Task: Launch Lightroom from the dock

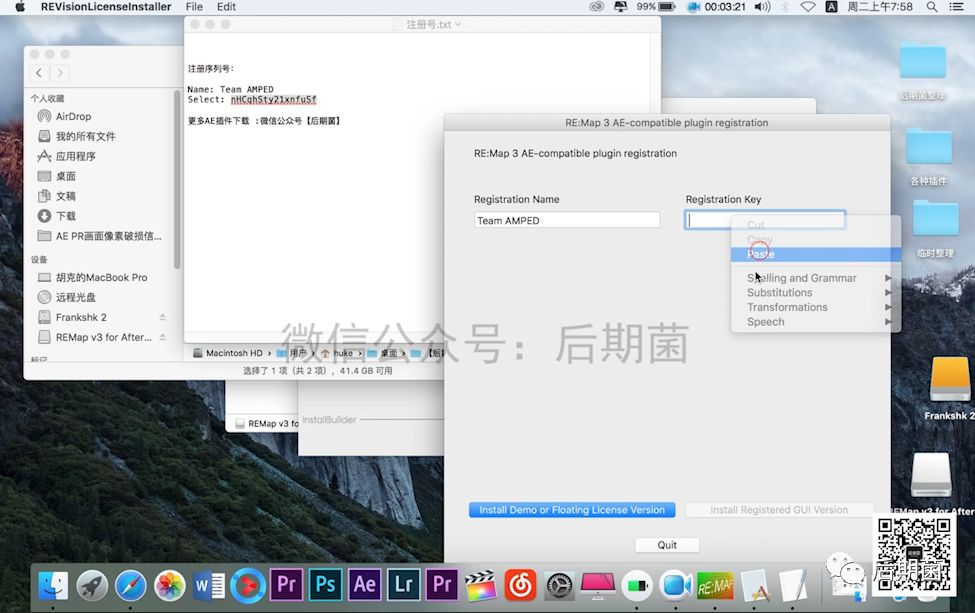Action: 404,585
